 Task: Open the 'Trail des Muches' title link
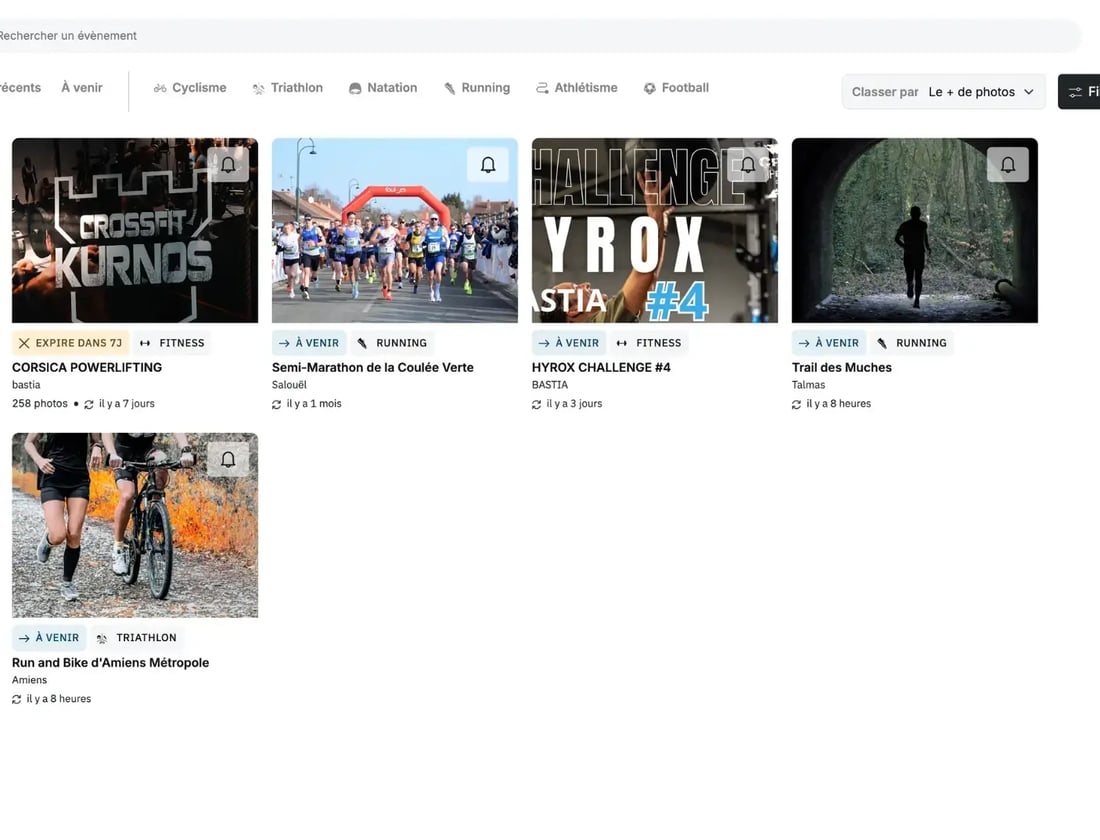pos(842,368)
